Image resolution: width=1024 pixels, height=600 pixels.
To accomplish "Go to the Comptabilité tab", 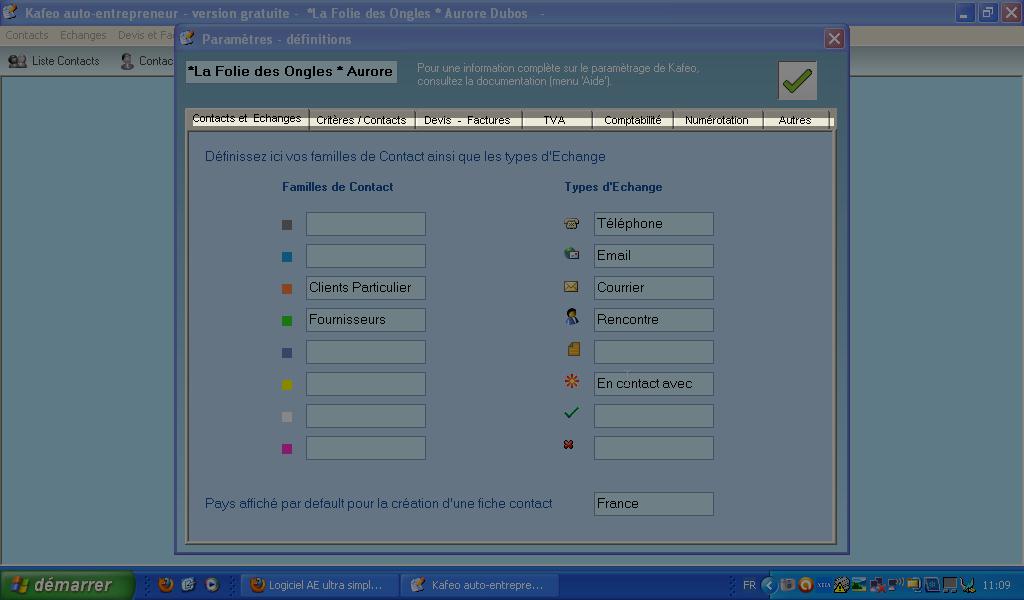I will pyautogui.click(x=632, y=120).
